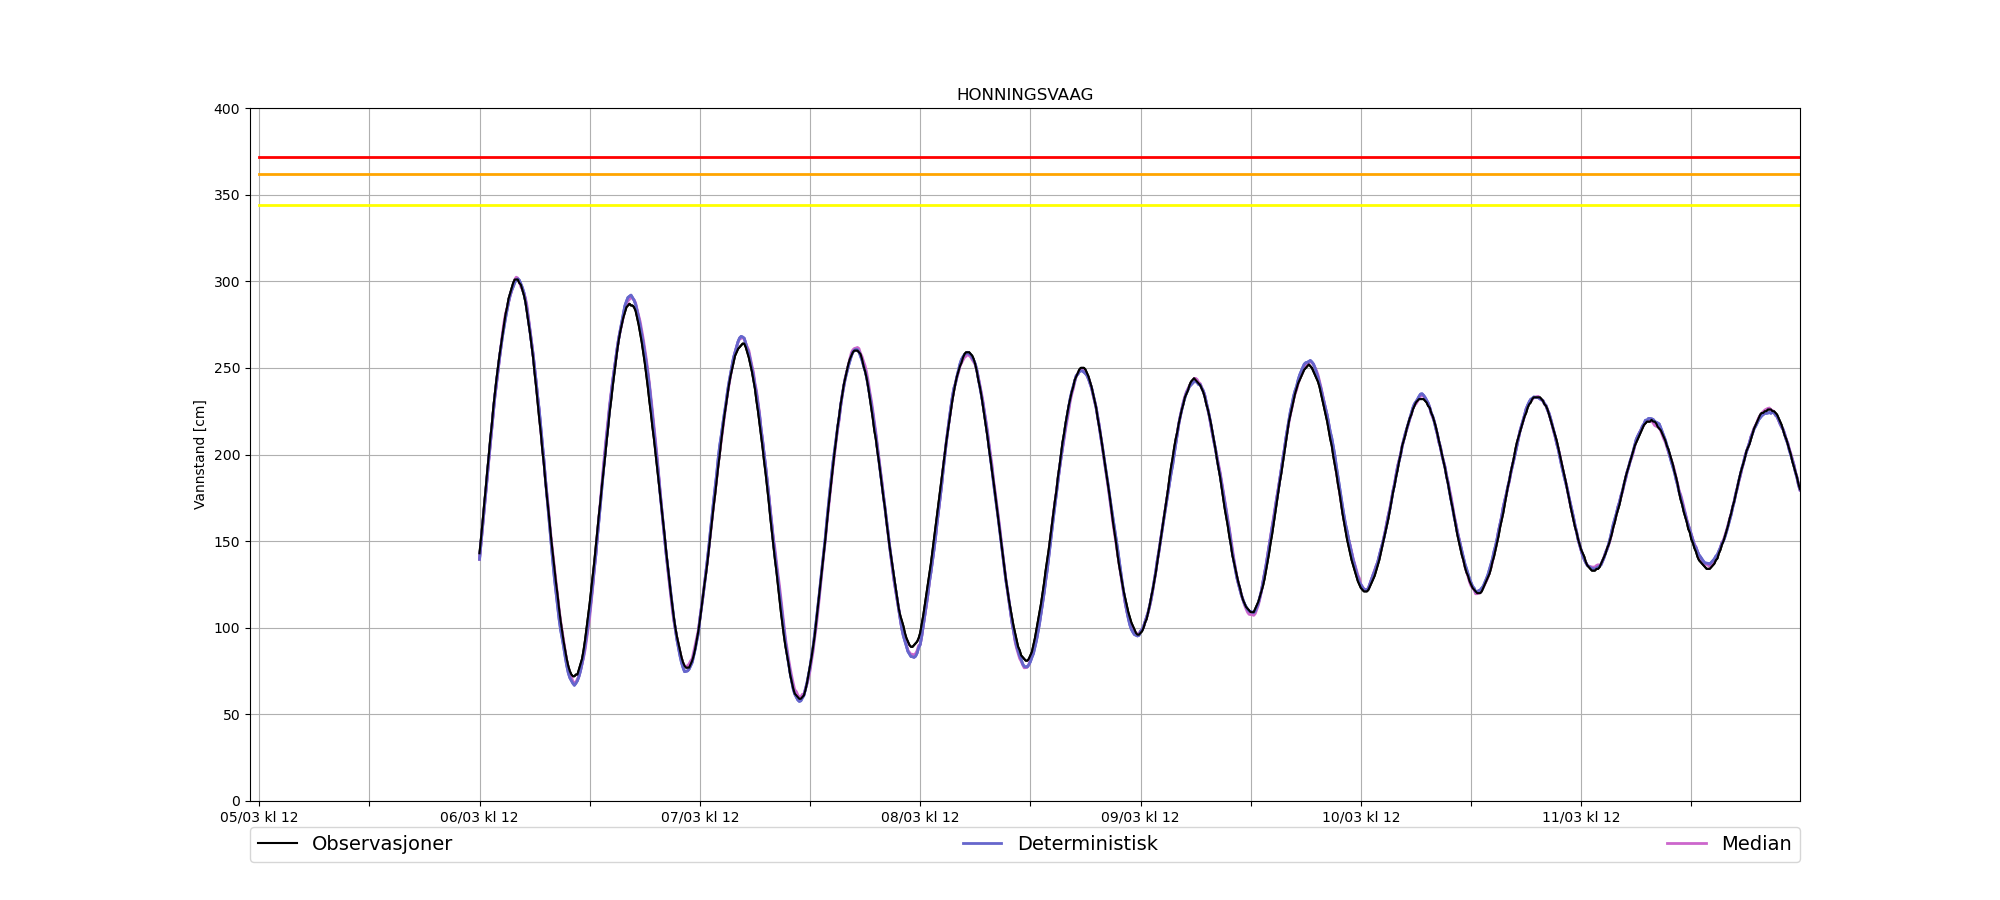Image resolution: width=2000 pixels, height=900 pixels.
Task: Click the 09/03 kl 12 x-axis label
Action: click(1140, 817)
